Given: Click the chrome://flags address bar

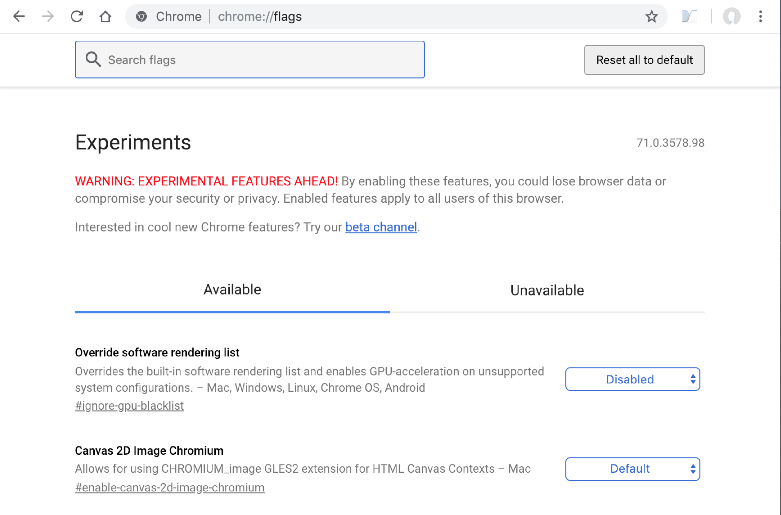Looking at the screenshot, I should 396,16.
